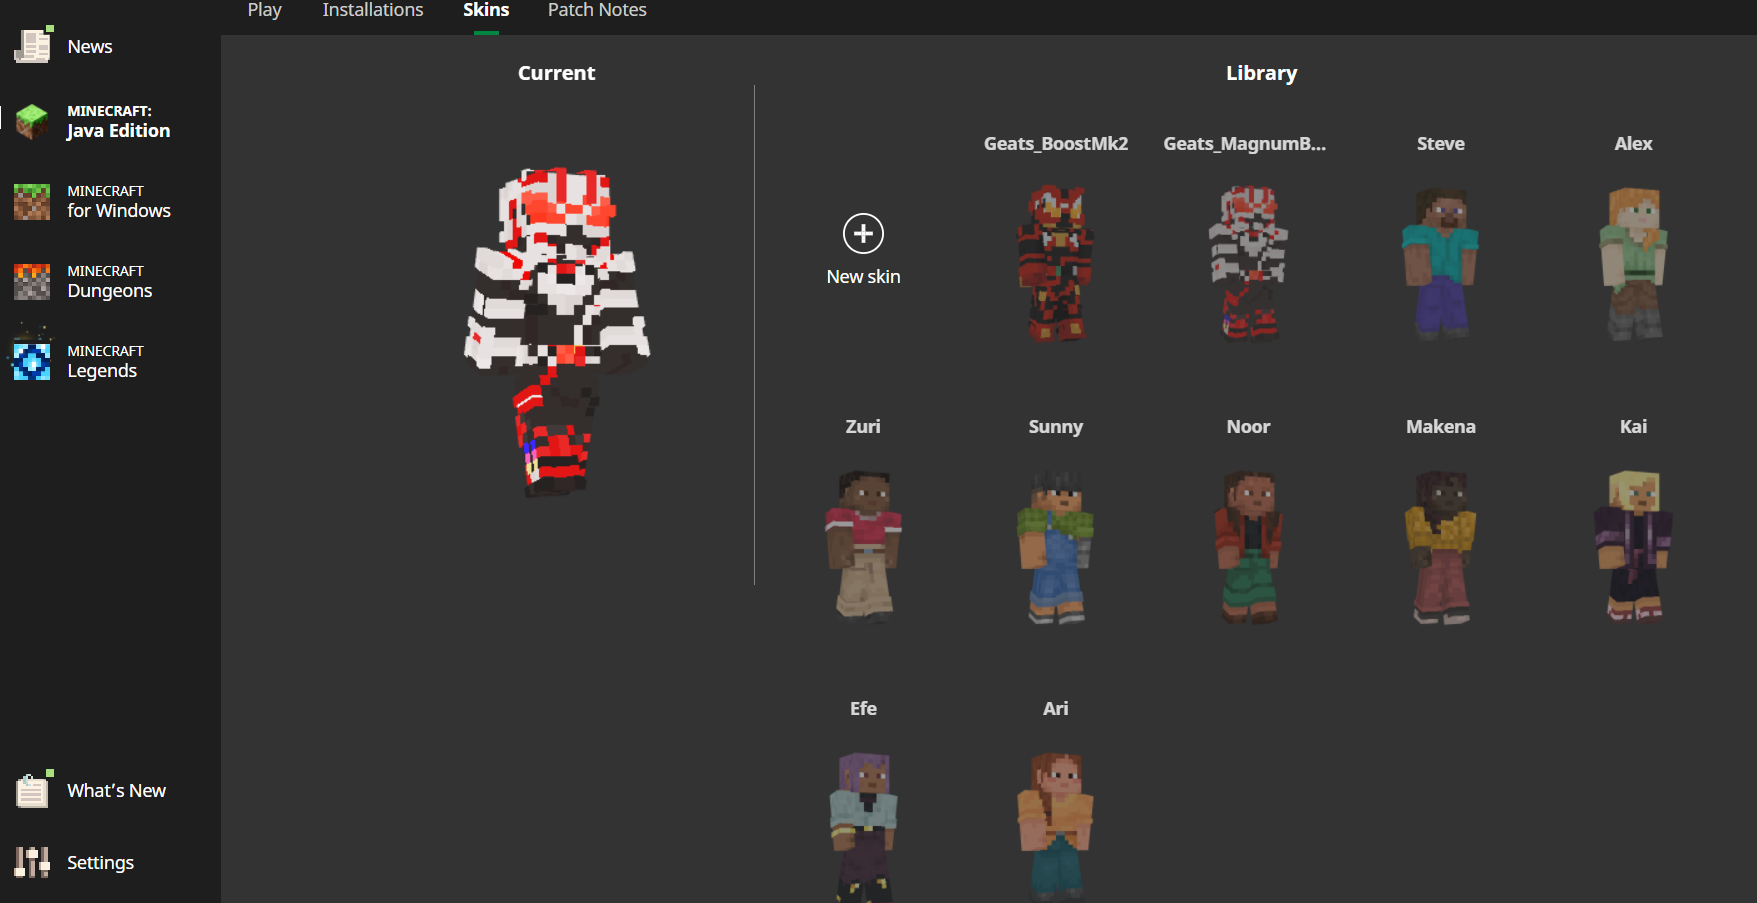Choose the Kai skin thumbnail
This screenshot has height=903, width=1757.
click(x=1633, y=546)
